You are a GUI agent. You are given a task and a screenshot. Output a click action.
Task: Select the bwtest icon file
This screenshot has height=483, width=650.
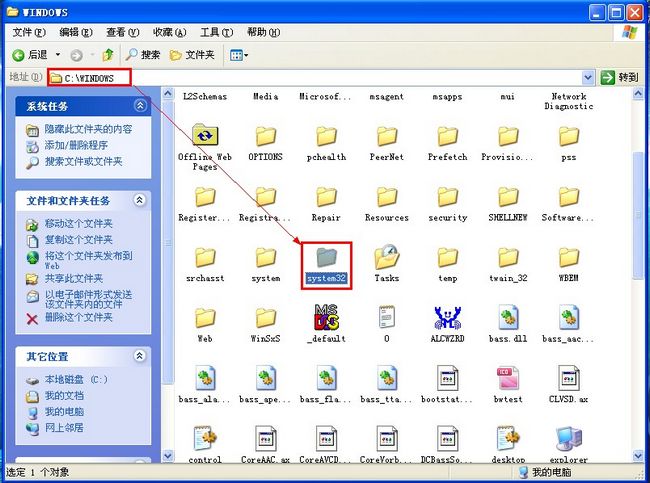(x=508, y=379)
